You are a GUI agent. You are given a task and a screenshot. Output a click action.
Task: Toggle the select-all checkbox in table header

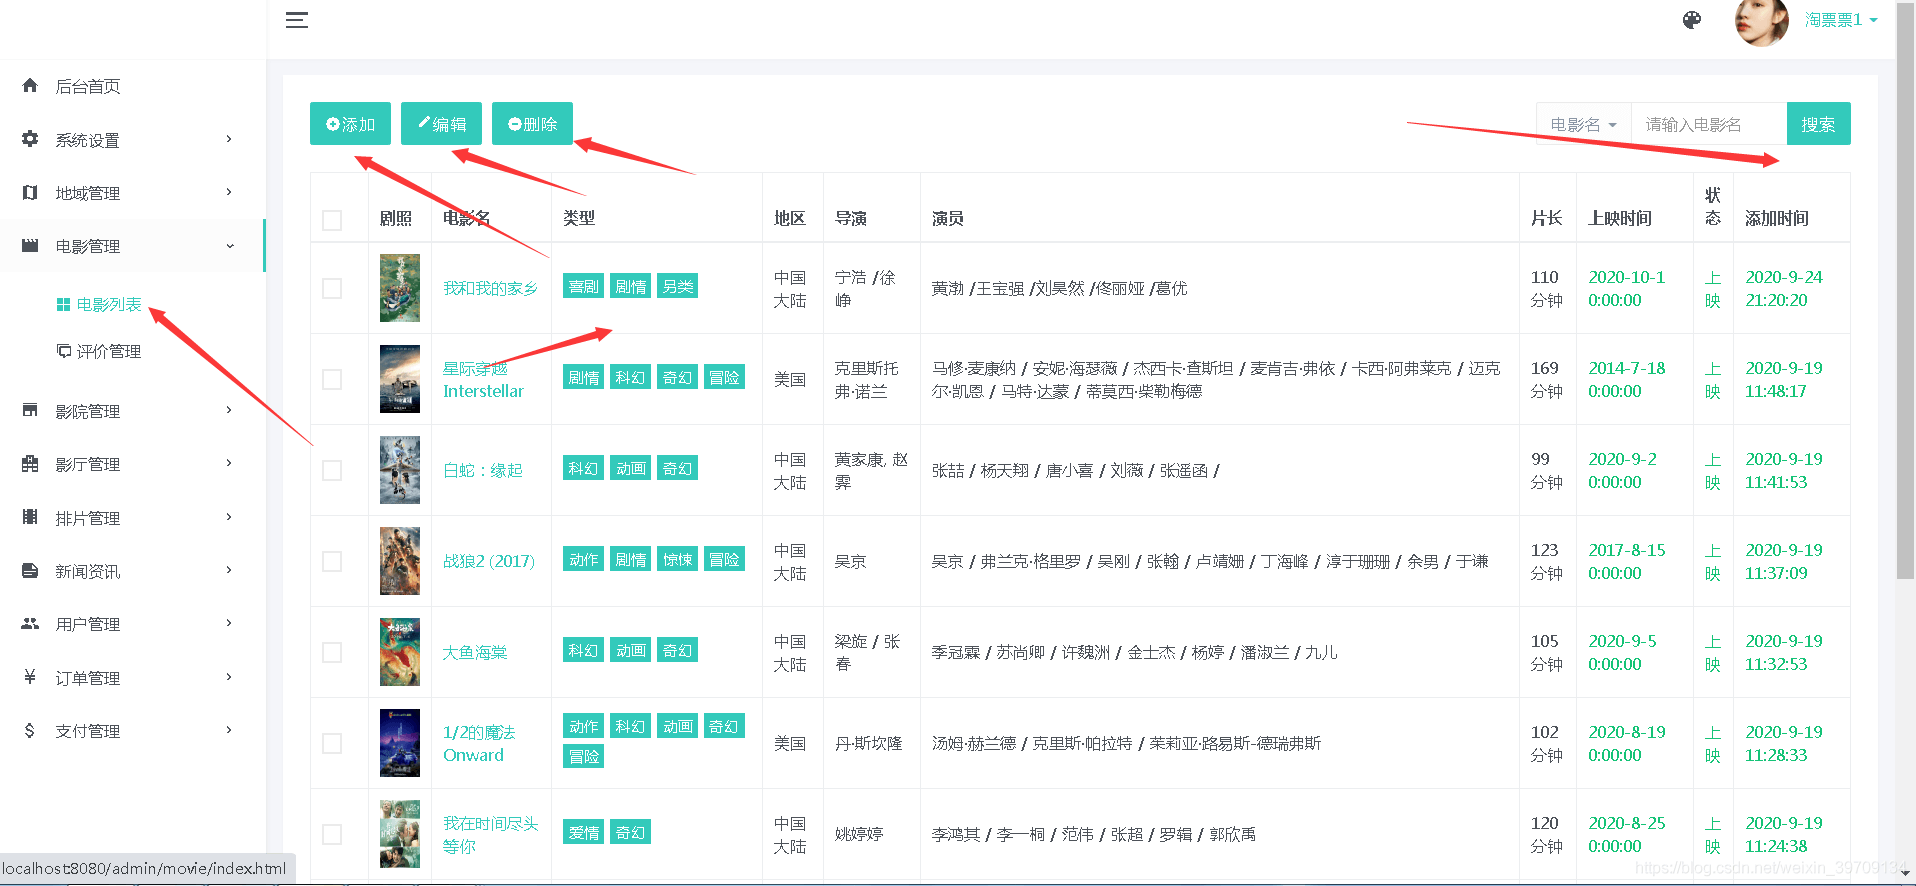332,220
